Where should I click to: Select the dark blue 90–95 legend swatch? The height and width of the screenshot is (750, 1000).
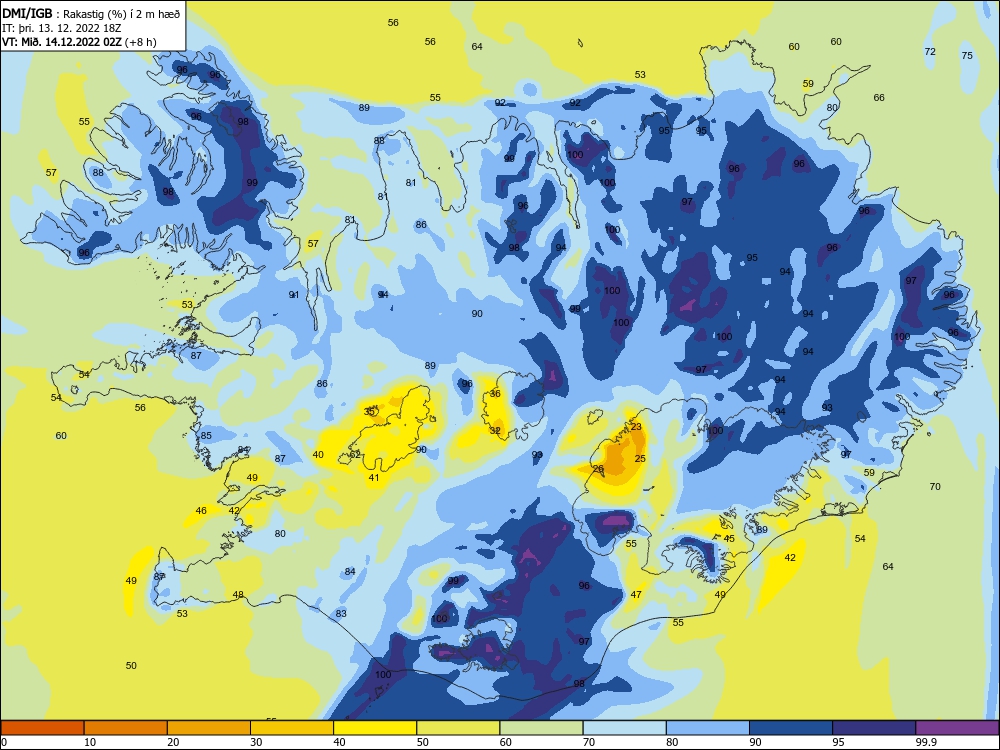[791, 728]
